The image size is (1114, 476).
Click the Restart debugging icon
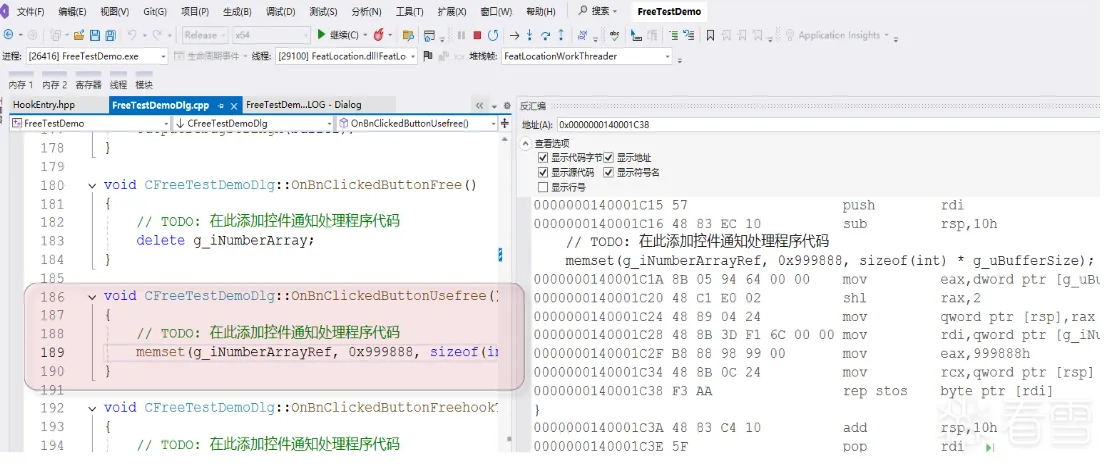pos(493,35)
